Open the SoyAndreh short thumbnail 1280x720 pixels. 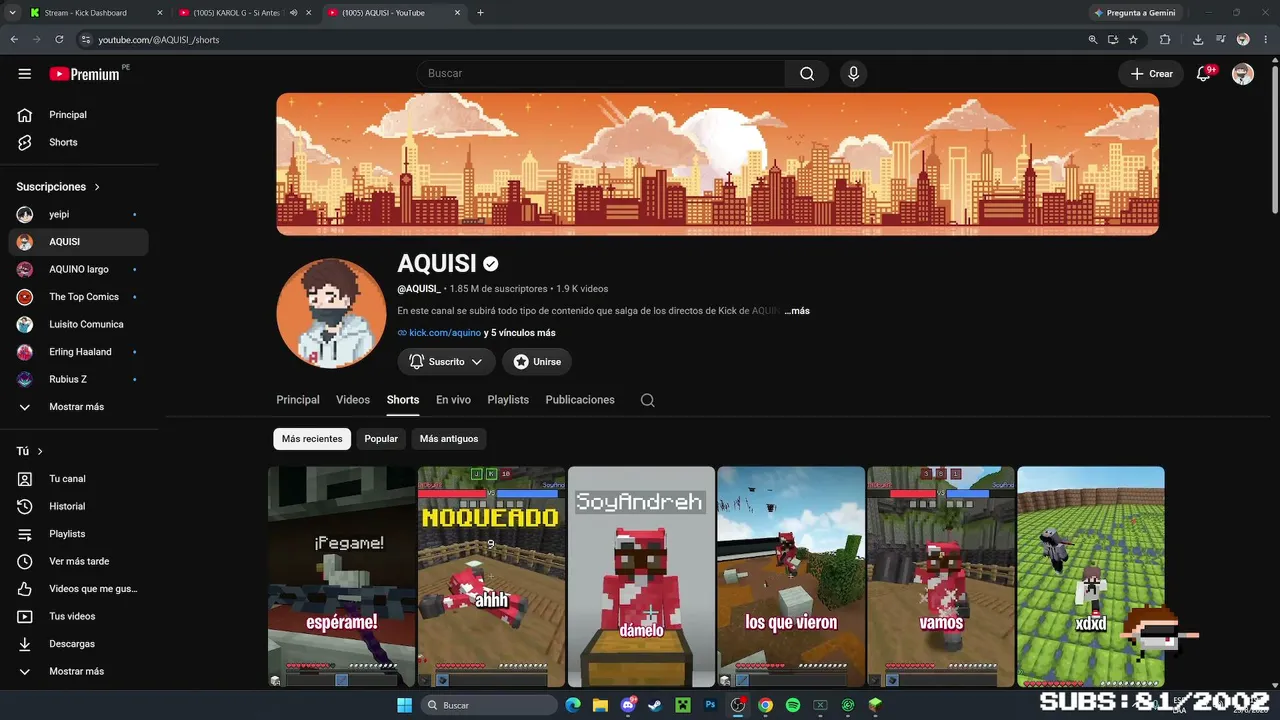(641, 577)
